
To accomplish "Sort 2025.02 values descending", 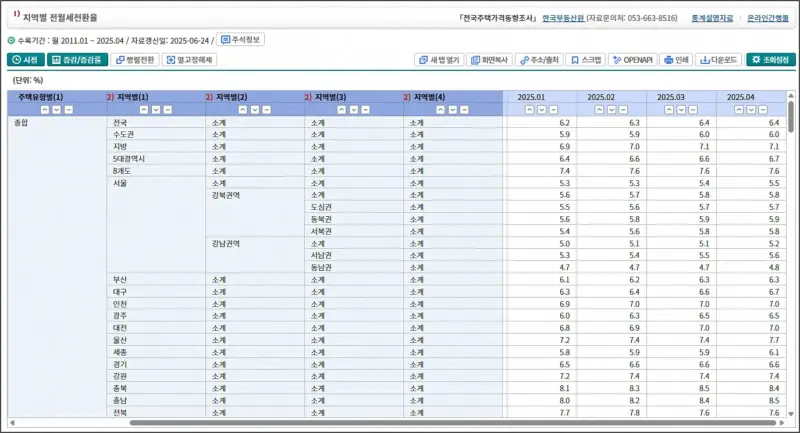I will point(611,110).
